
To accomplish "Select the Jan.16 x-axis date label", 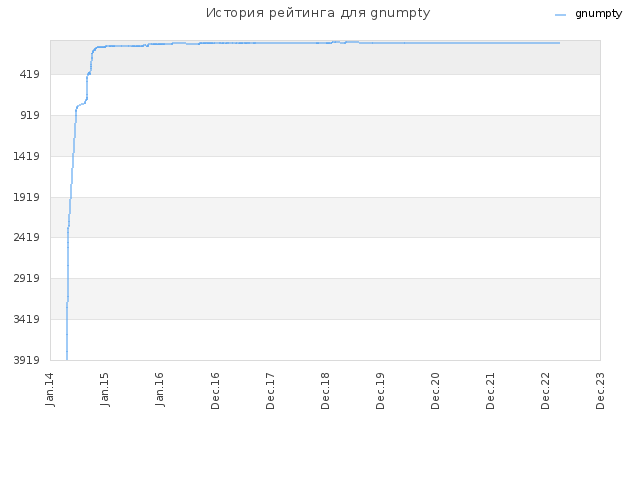I will click(160, 389).
